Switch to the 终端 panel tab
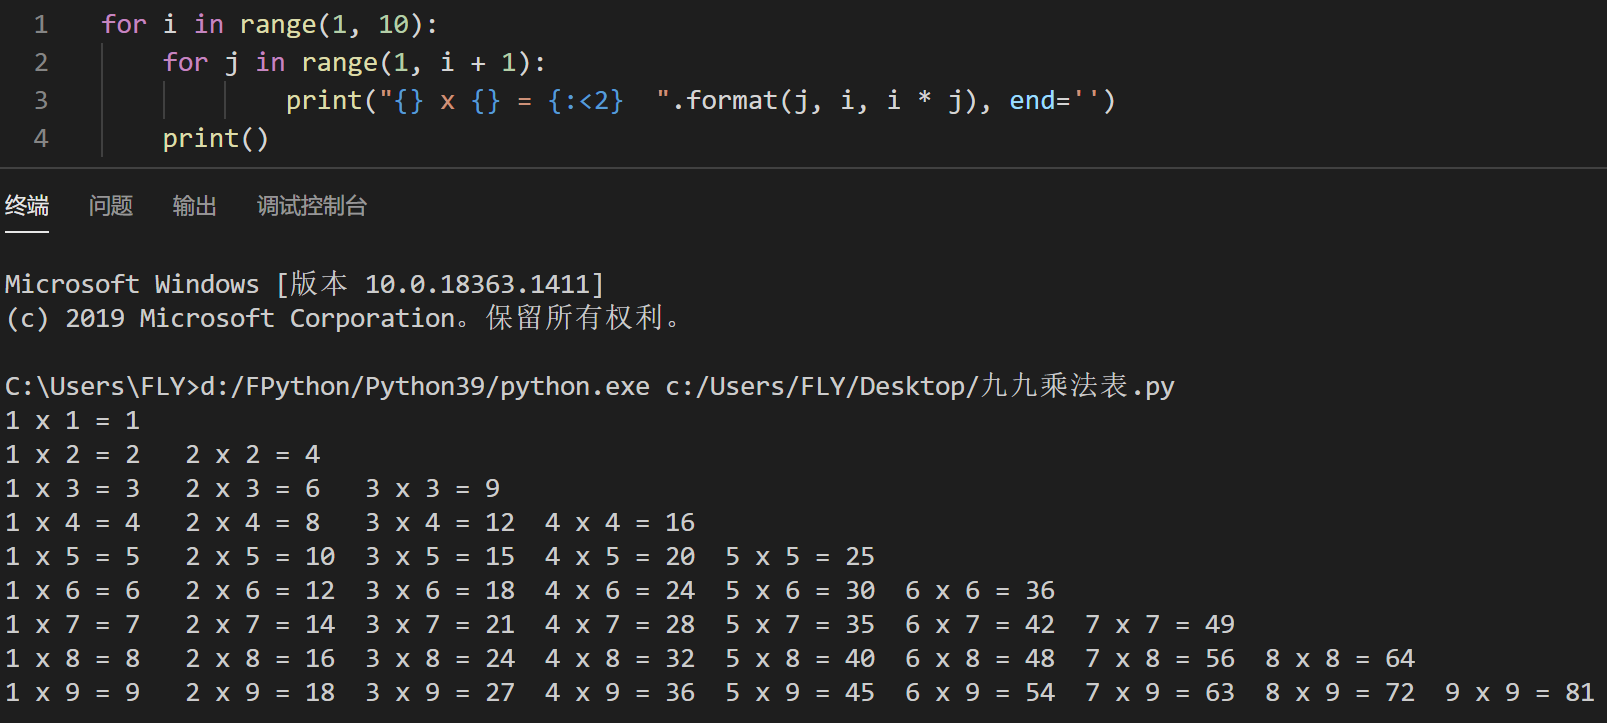Screen dimensions: 1607x723 [27, 206]
